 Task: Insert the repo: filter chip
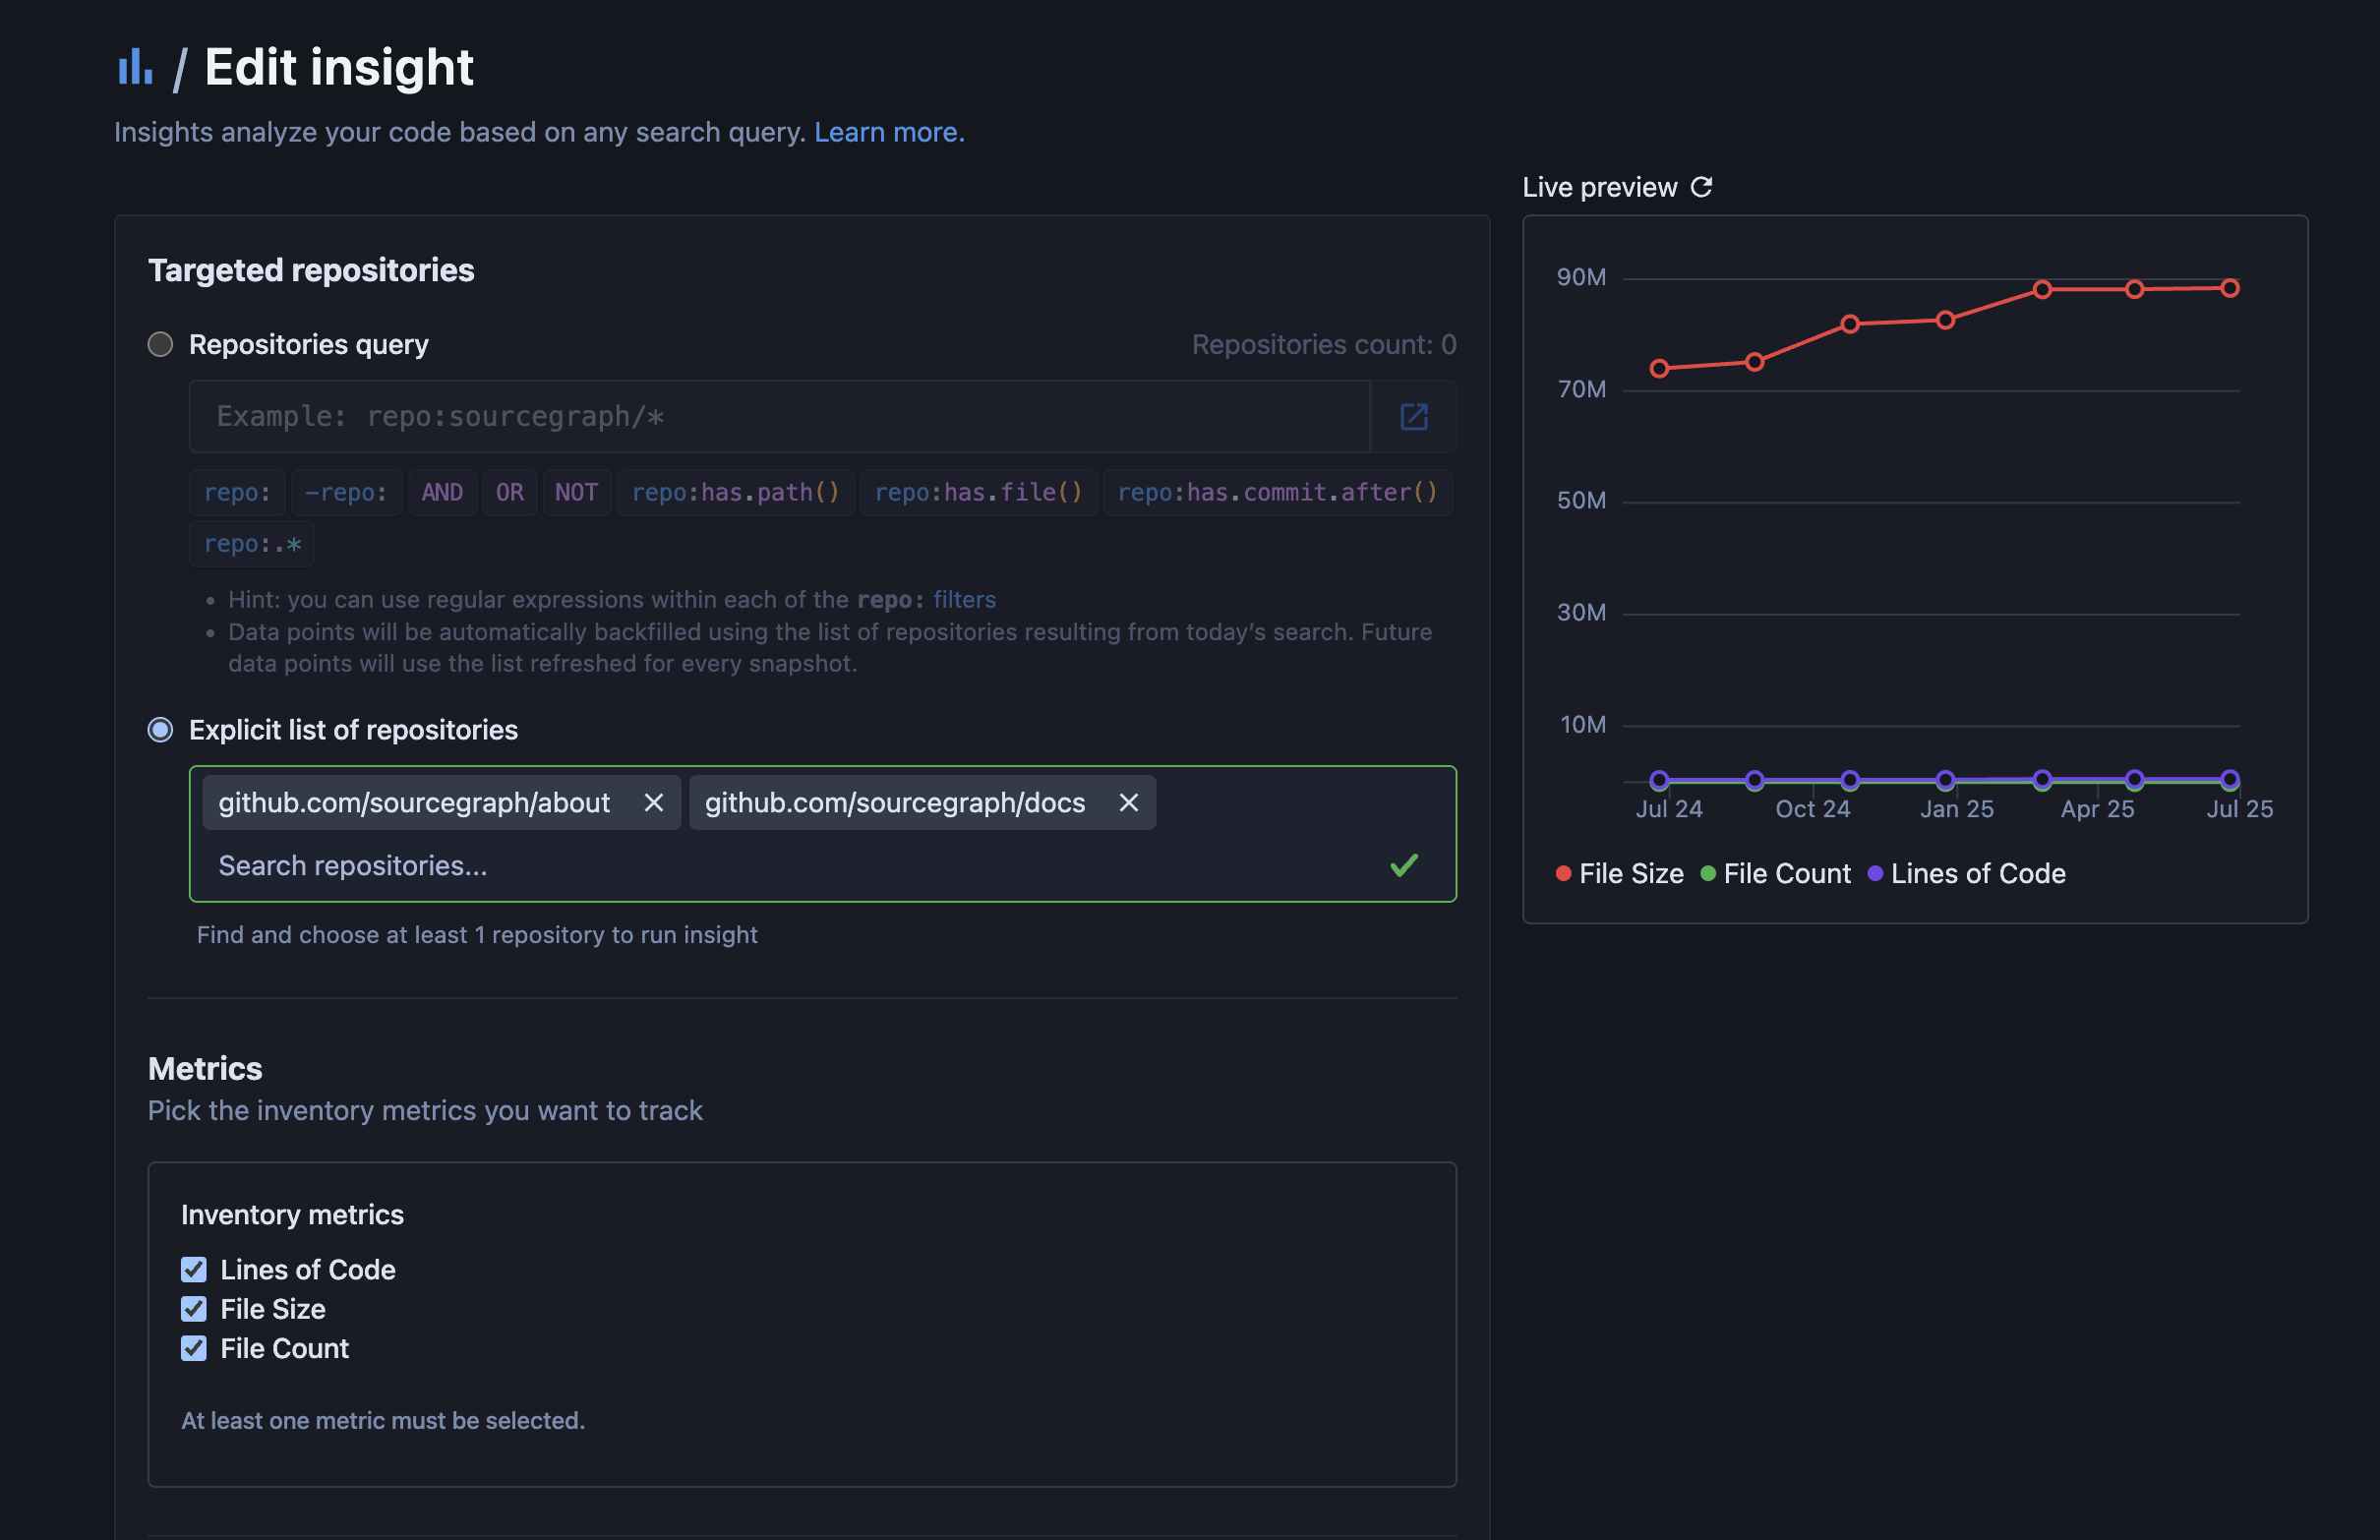click(x=237, y=493)
